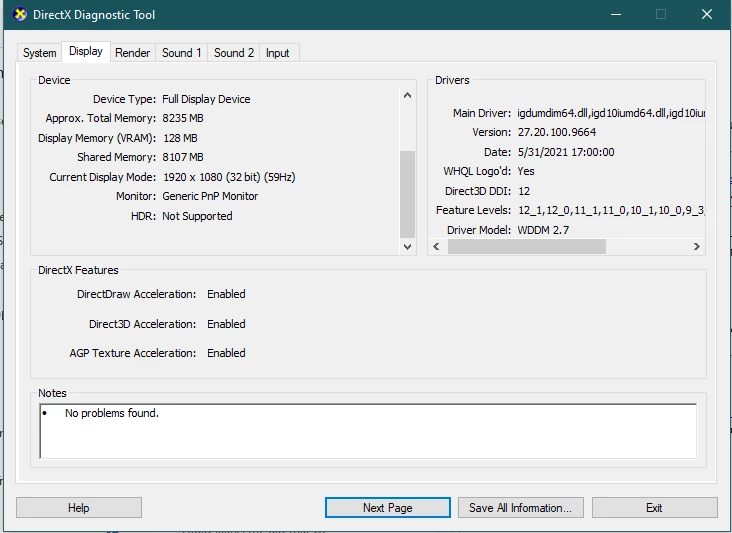The width and height of the screenshot is (732, 533).
Task: Switch to the Sound 1 tab
Action: coord(182,53)
